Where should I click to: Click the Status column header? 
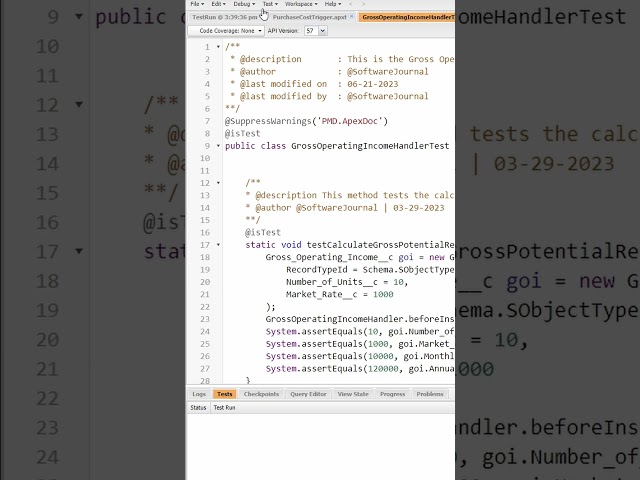click(x=198, y=408)
